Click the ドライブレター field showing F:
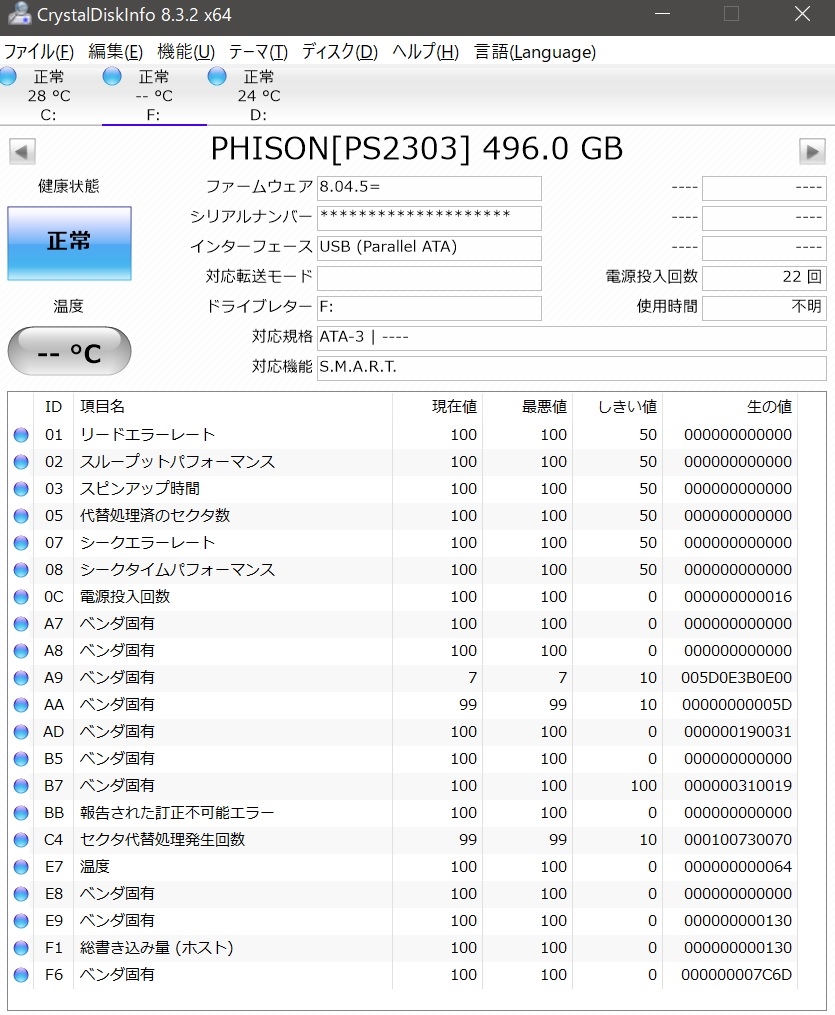Viewport: 835px width, 1015px height. click(429, 308)
